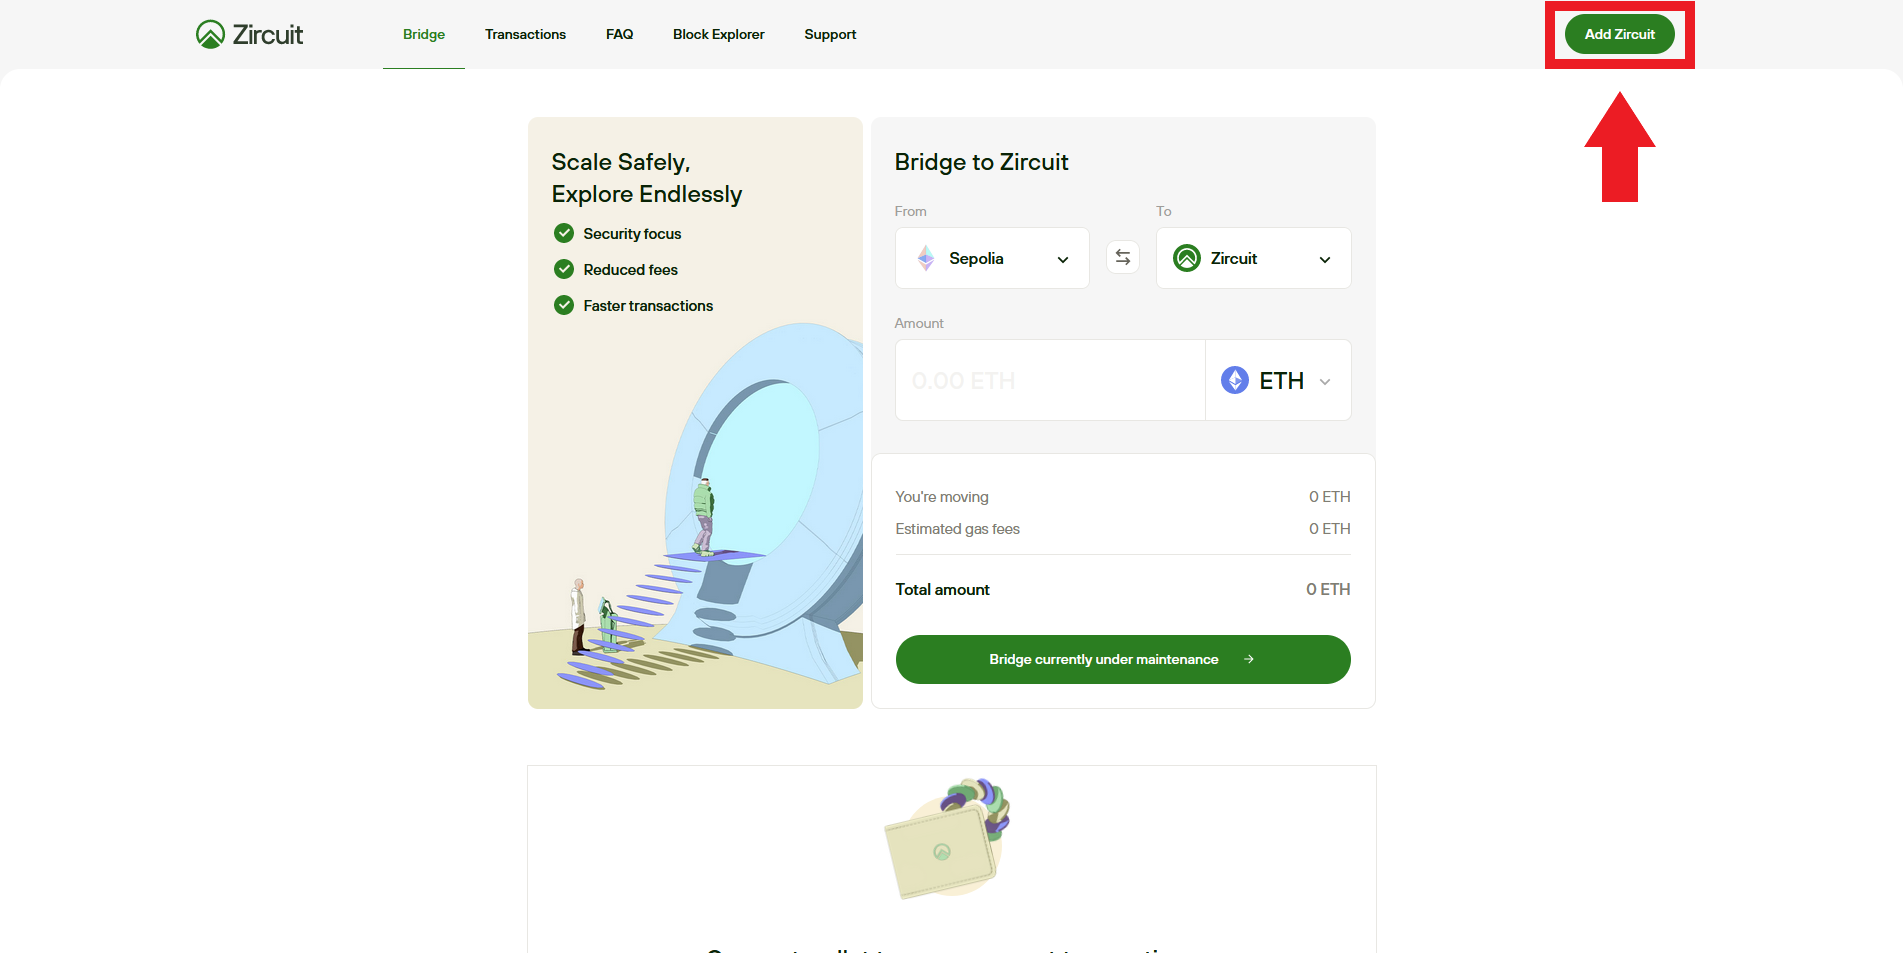Screen dimensions: 1903x953
Task: Click the green checkmark beside Reduced fees
Action: [564, 269]
